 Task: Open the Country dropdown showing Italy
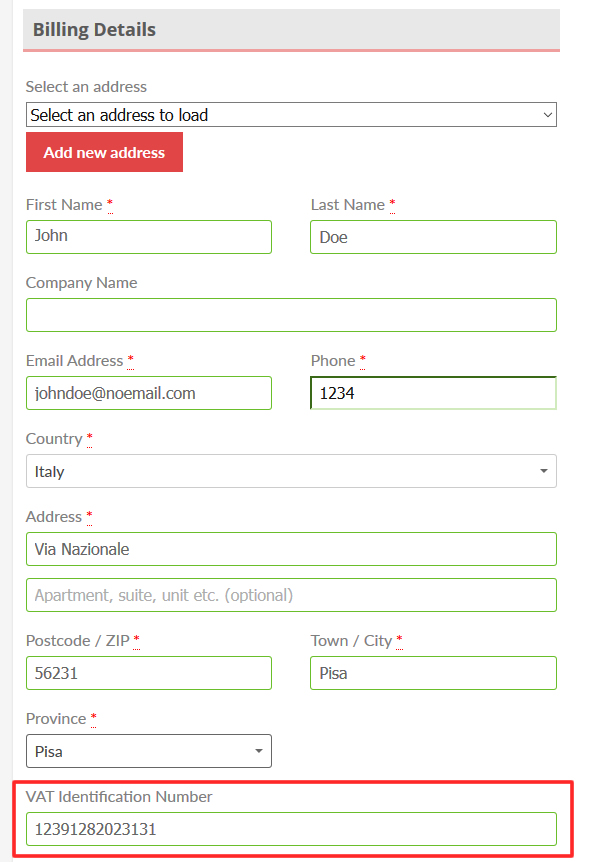click(x=291, y=471)
